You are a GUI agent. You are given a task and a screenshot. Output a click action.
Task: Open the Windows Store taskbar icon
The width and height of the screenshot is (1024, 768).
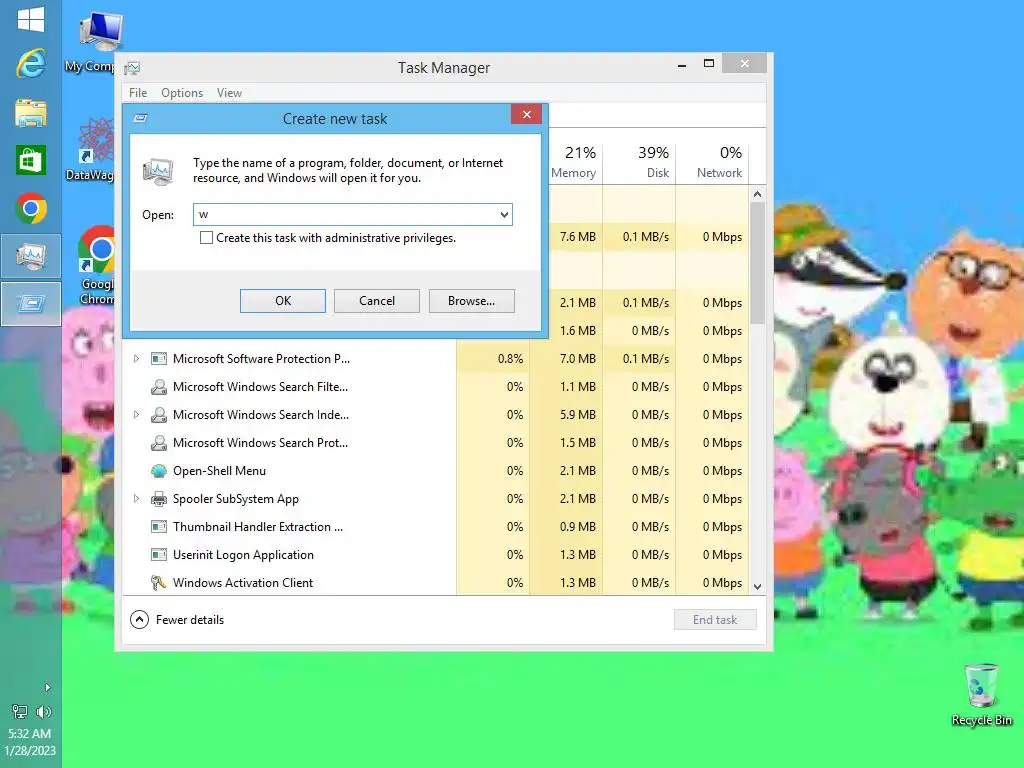pyautogui.click(x=31, y=161)
